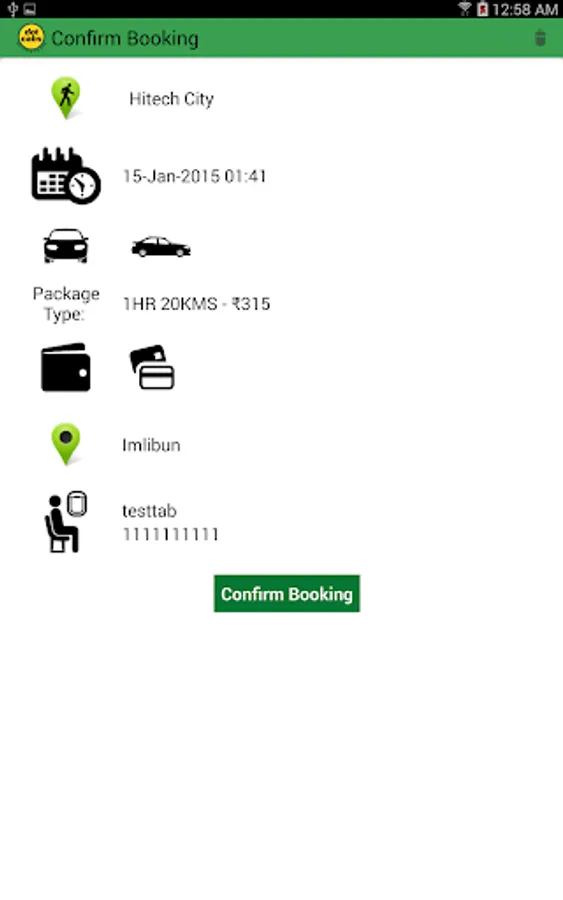Edit the Hitech City pickup location
This screenshot has height=900, width=563.
[172, 99]
